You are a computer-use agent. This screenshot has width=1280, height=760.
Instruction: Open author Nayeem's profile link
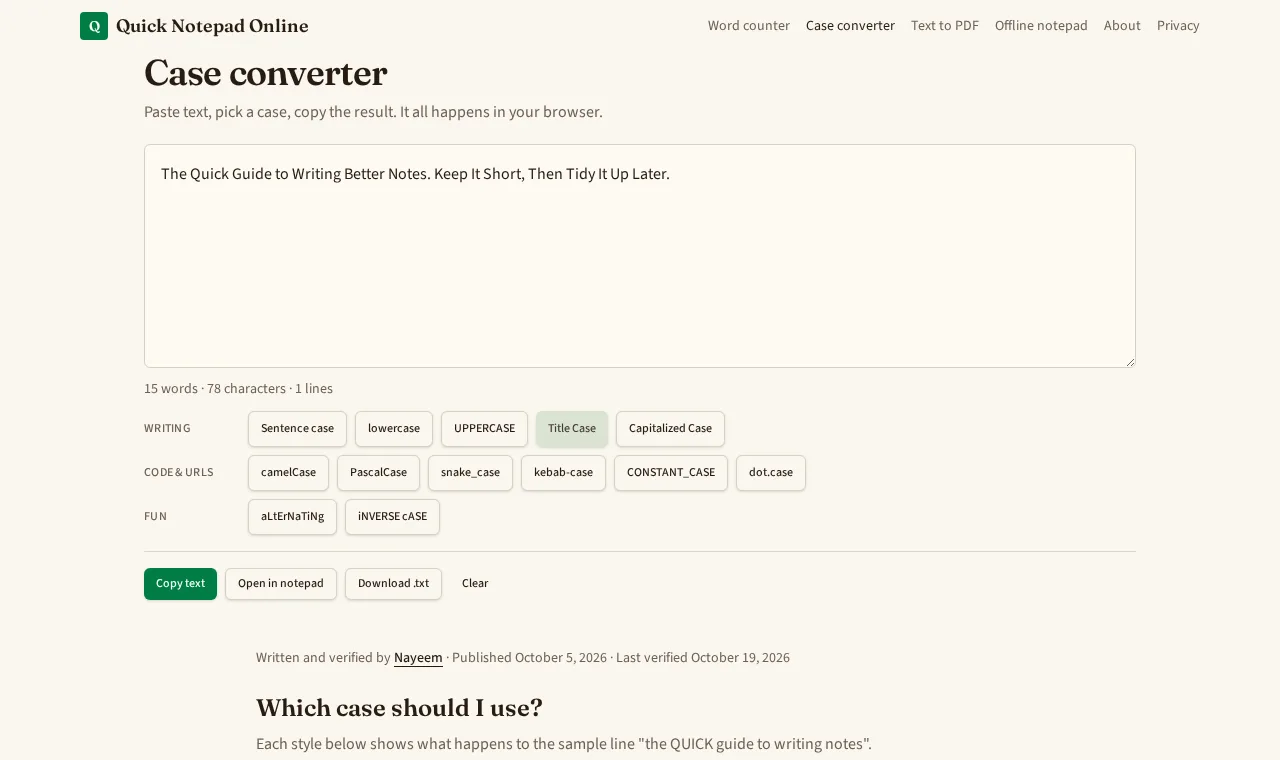(x=418, y=658)
